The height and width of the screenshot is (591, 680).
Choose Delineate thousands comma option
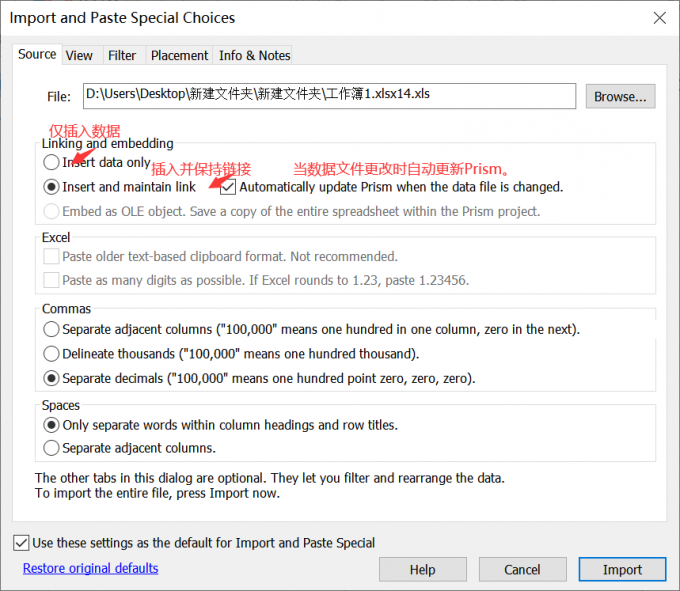point(51,354)
